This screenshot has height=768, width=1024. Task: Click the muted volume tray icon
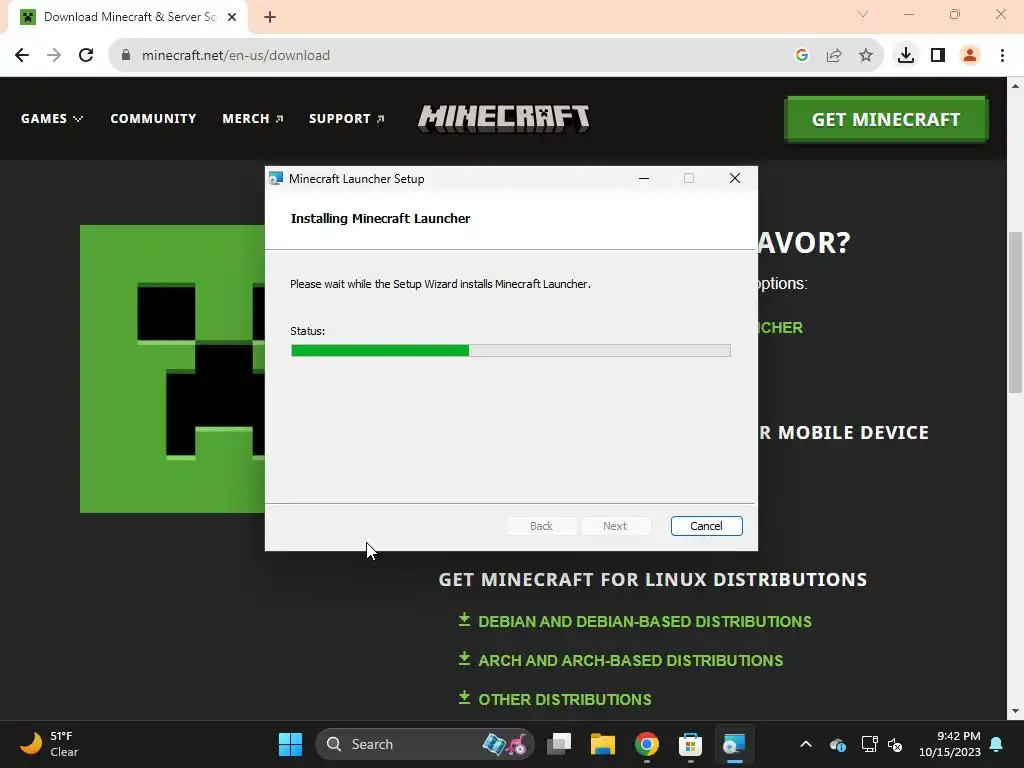coord(895,744)
